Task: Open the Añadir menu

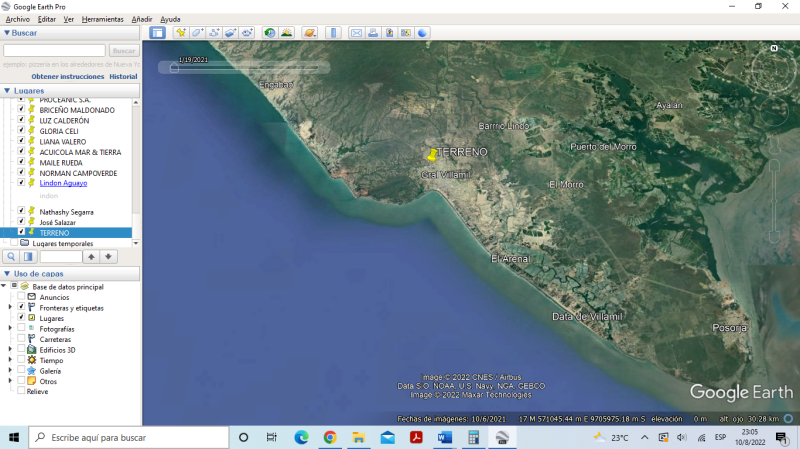Action: pos(142,19)
